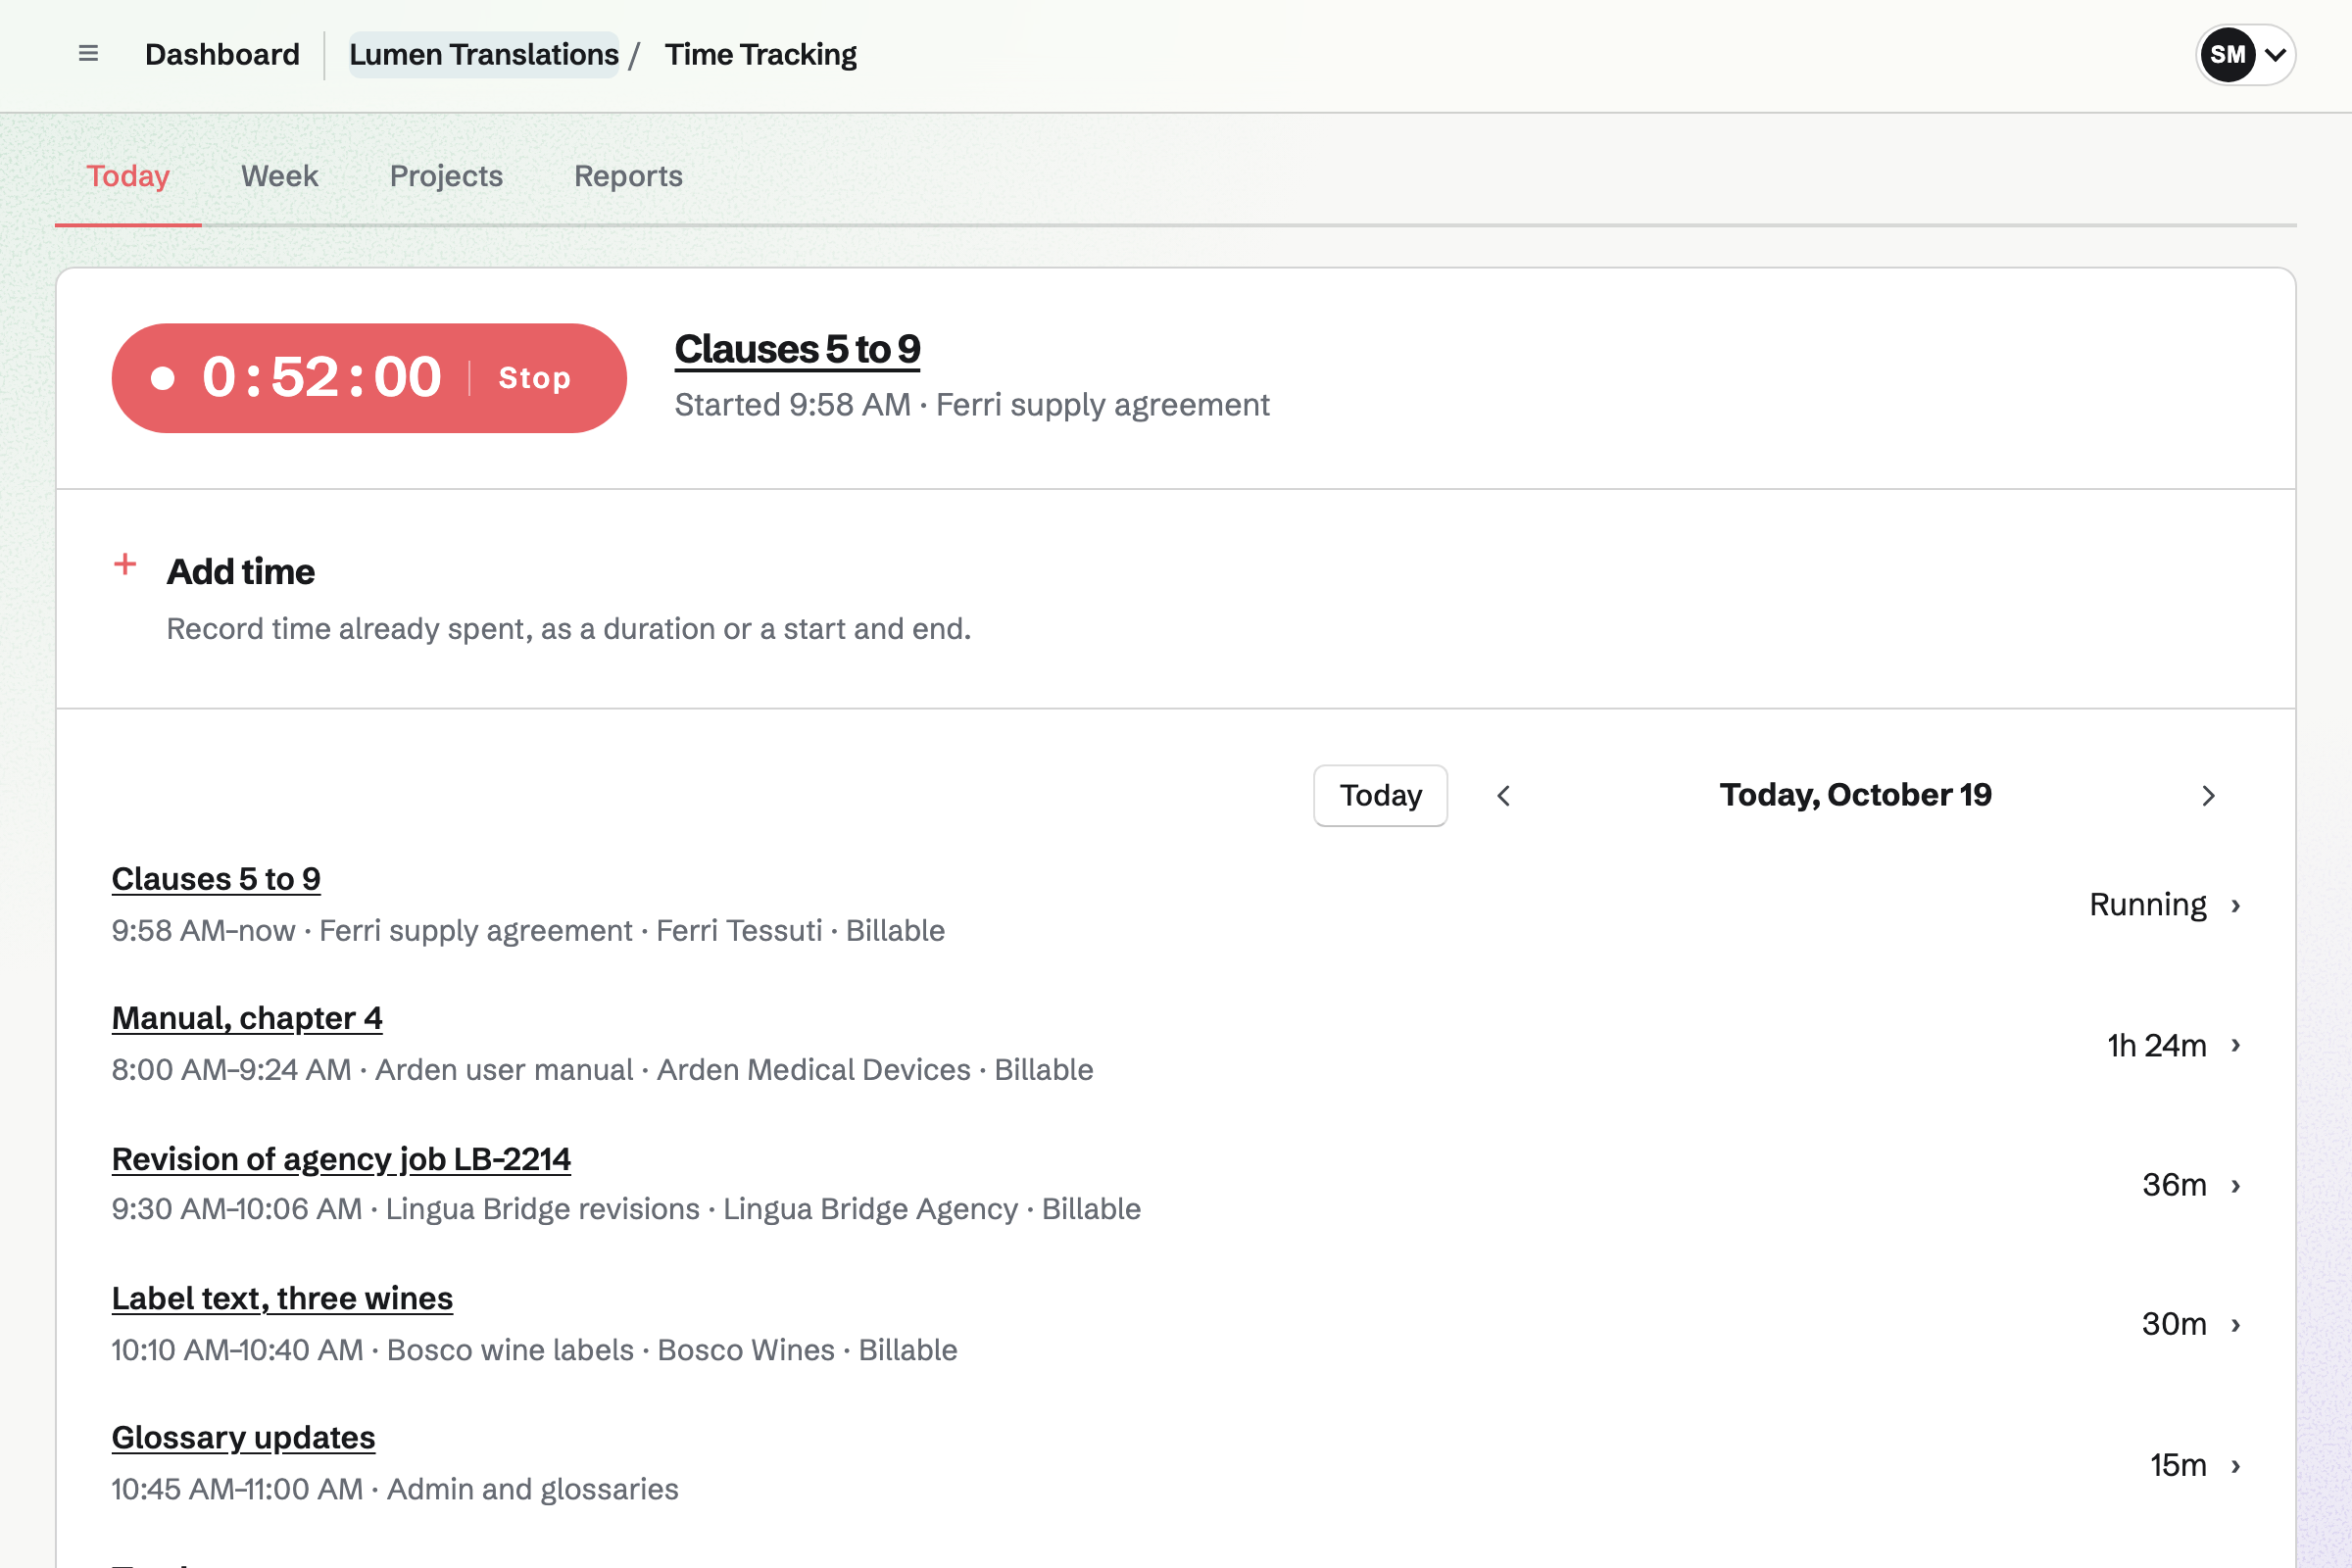Click Lumen Translations breadcrumb
Image resolution: width=2352 pixels, height=1568 pixels.
pos(484,54)
